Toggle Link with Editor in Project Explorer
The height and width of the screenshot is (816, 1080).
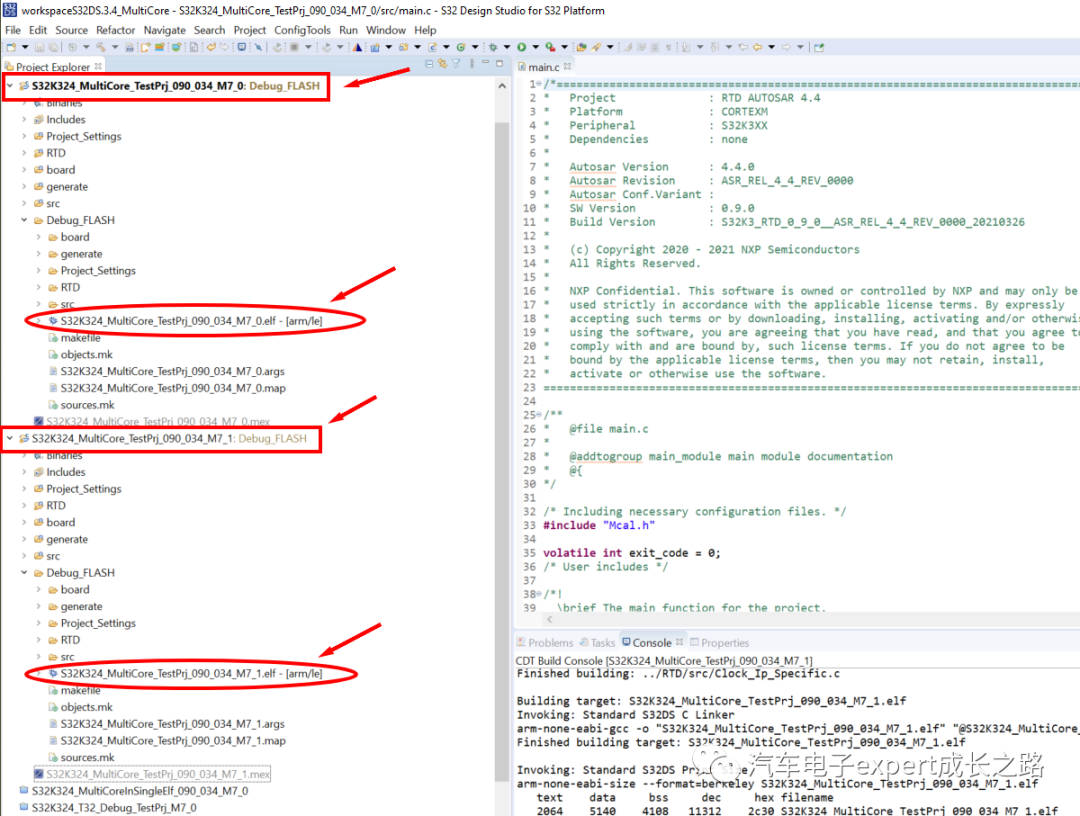tap(442, 64)
